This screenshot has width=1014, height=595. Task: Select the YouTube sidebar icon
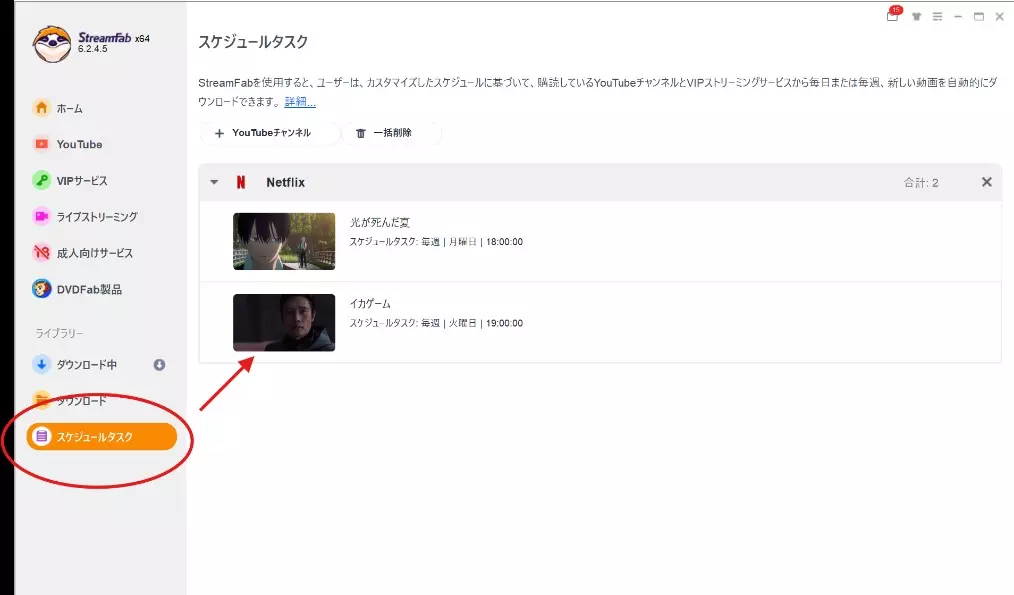pos(41,144)
